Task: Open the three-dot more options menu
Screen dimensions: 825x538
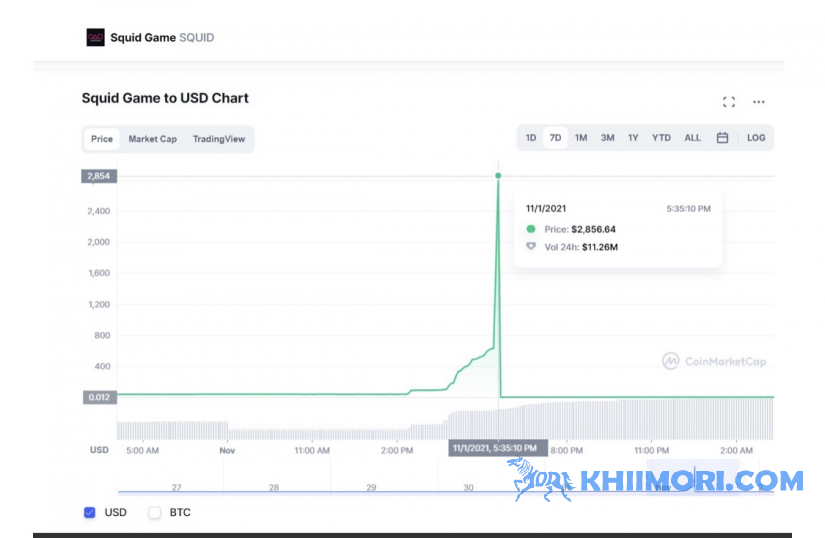Action: click(759, 101)
